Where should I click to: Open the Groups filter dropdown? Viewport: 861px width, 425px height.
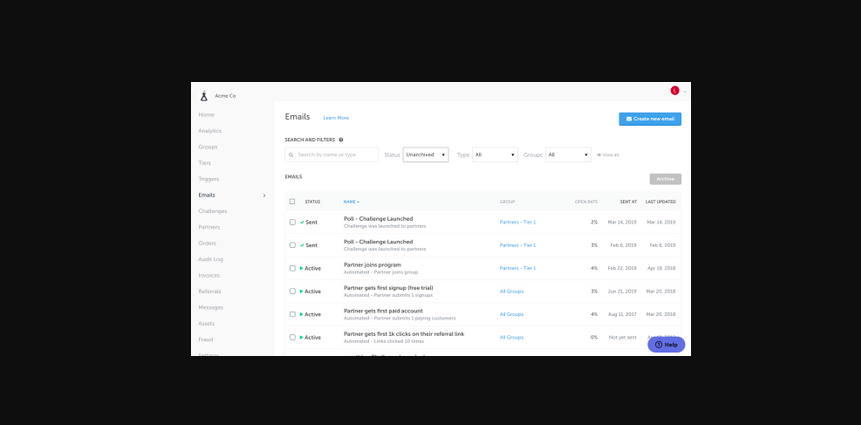(568, 155)
